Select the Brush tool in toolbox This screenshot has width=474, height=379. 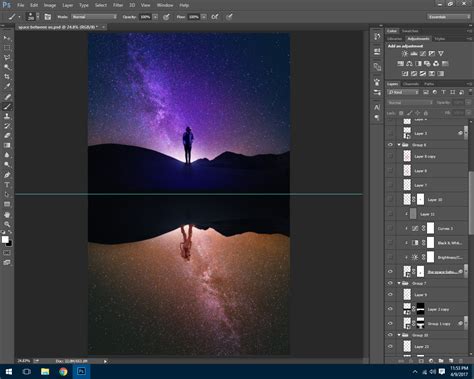click(7, 107)
